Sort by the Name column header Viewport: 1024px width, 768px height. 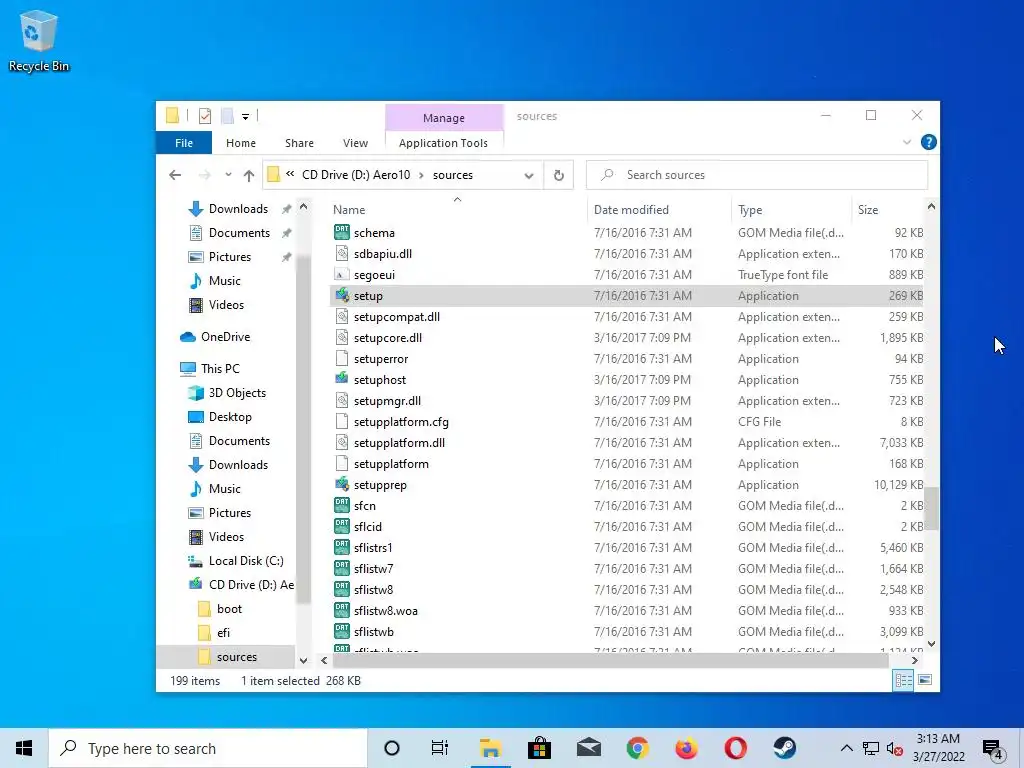(349, 210)
